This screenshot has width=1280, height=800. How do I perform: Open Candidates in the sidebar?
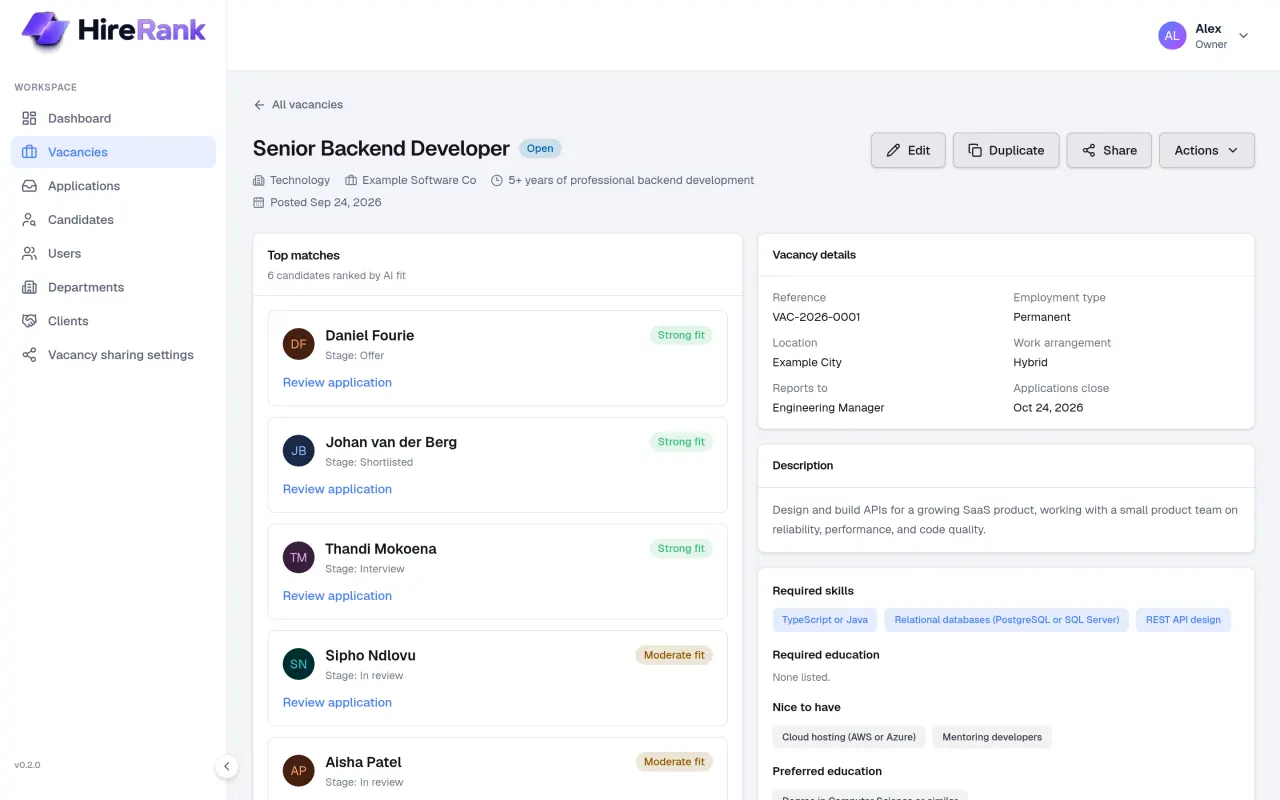[113, 220]
